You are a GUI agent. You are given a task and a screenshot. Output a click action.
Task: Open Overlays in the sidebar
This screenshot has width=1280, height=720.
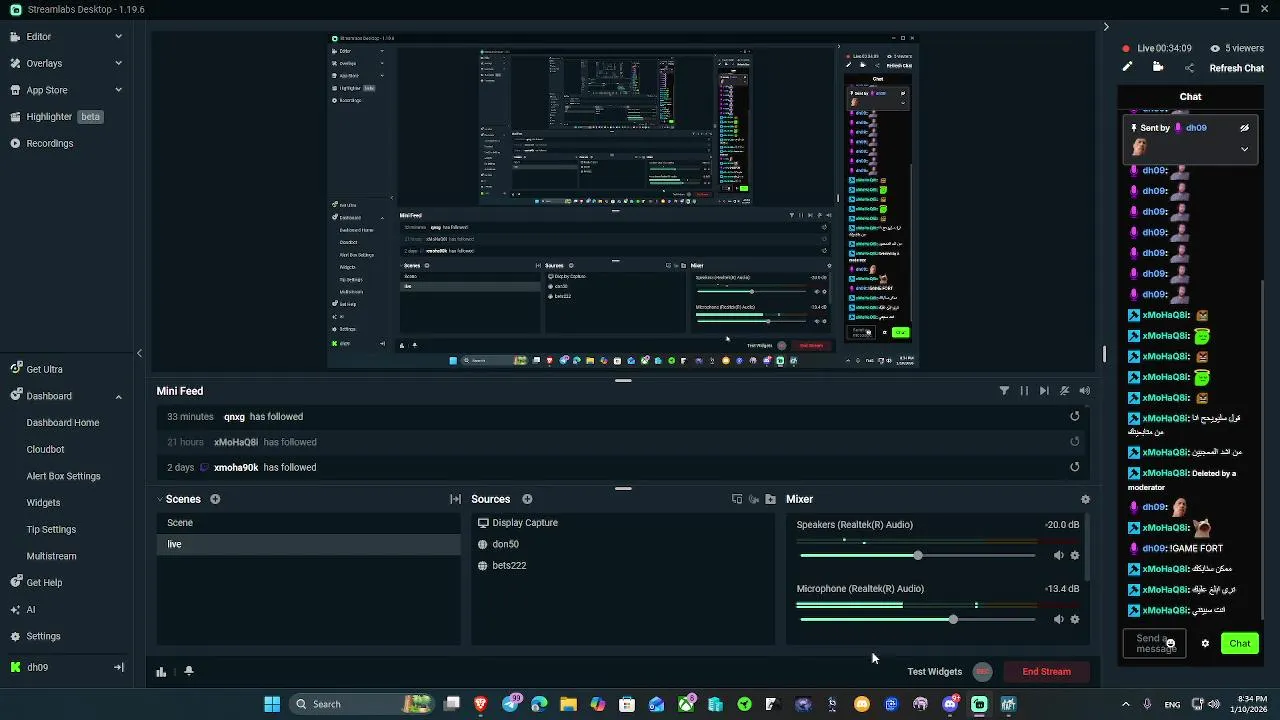[44, 63]
